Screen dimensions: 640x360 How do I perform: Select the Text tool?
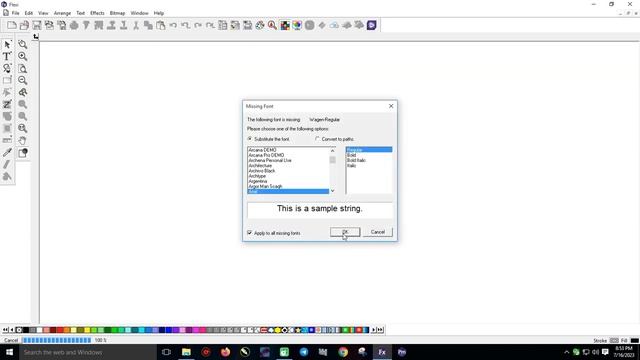[7, 56]
